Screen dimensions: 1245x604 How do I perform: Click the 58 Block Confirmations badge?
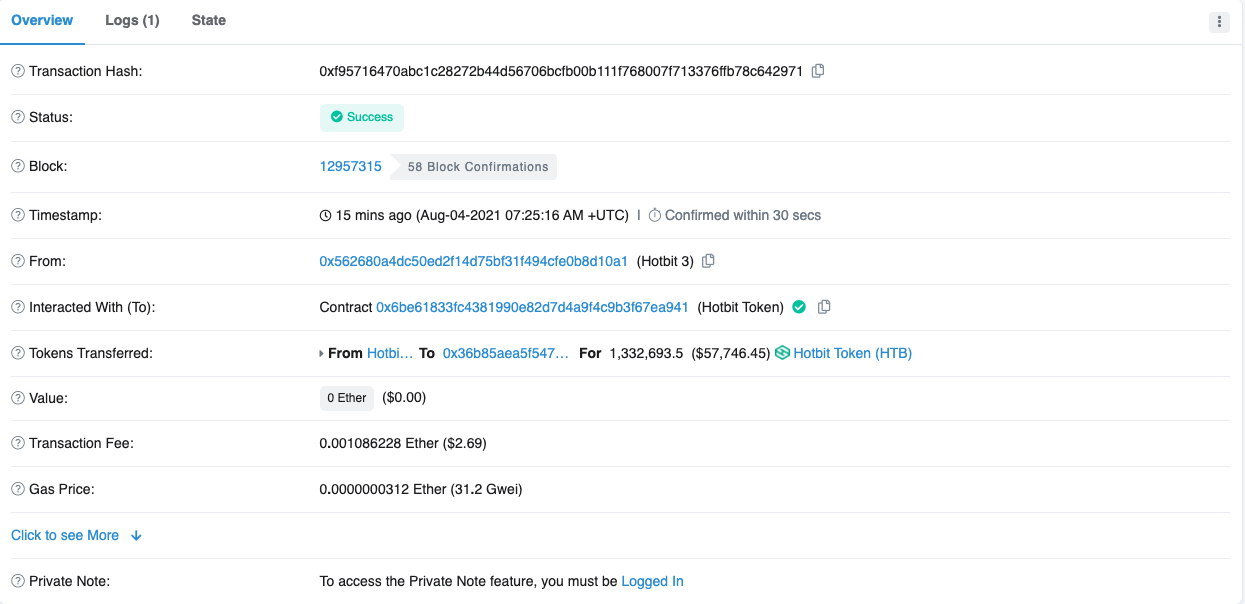[477, 167]
